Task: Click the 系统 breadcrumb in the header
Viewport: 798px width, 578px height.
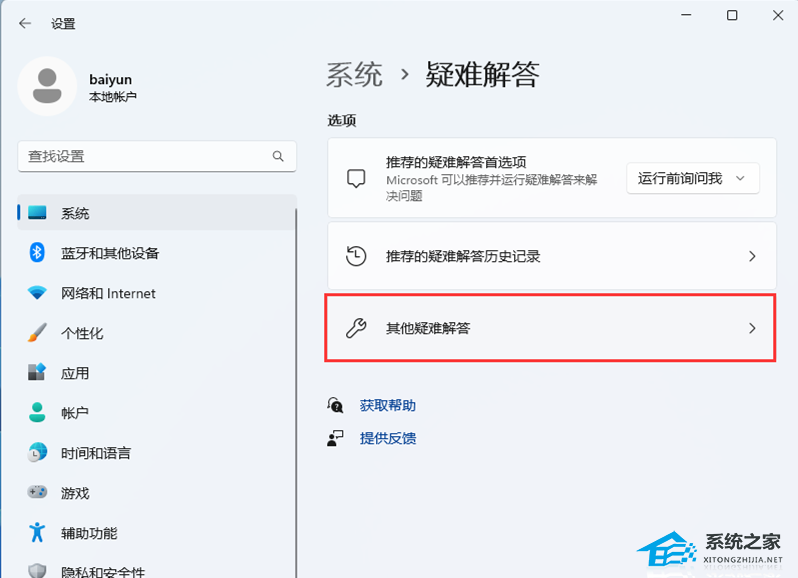Action: point(354,74)
